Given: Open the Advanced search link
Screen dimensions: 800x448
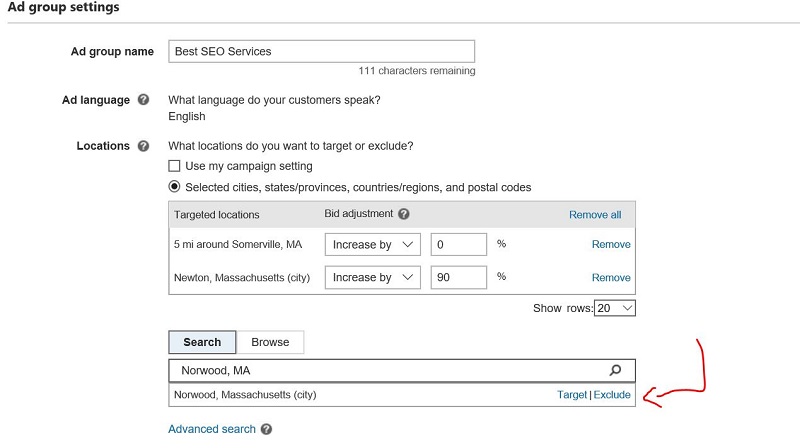Looking at the screenshot, I should pyautogui.click(x=212, y=429).
